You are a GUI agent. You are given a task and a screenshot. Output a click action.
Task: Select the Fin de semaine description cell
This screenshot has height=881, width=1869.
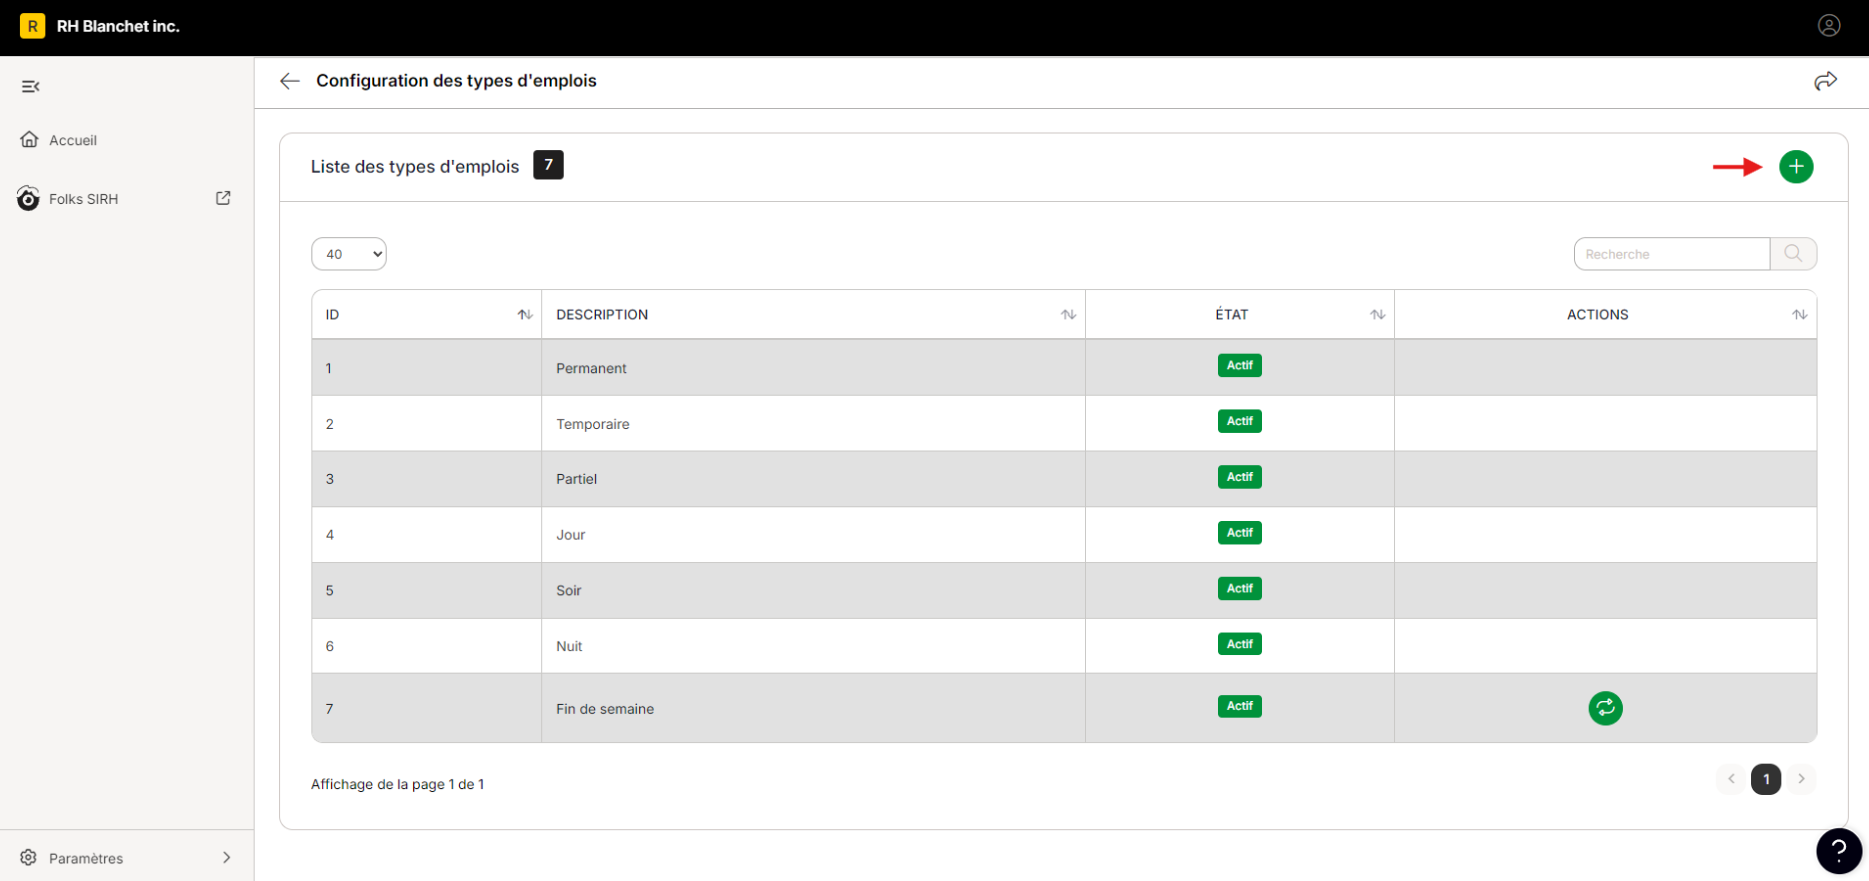coord(813,708)
